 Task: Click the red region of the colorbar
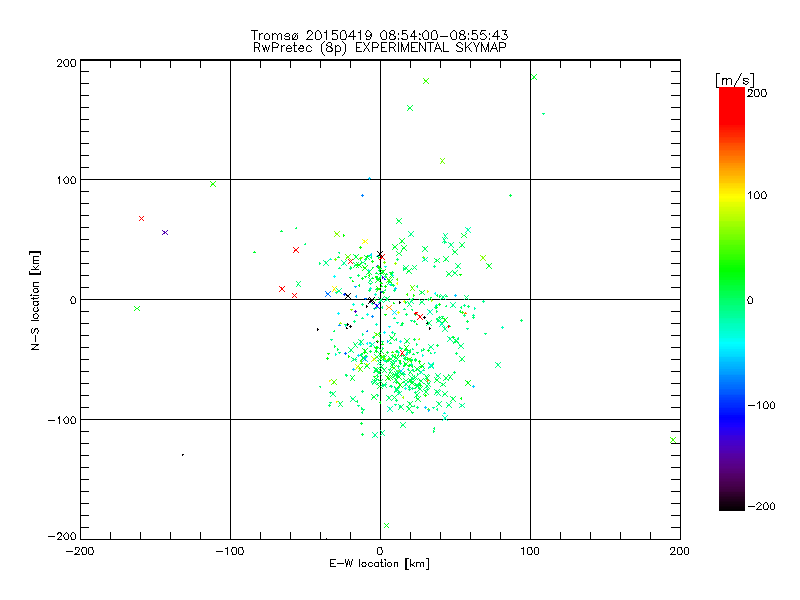732,105
